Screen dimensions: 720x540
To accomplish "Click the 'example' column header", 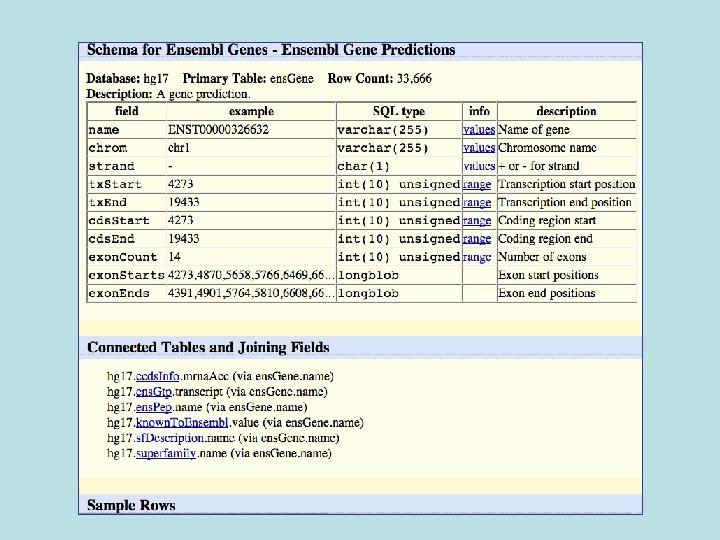I will [251, 111].
